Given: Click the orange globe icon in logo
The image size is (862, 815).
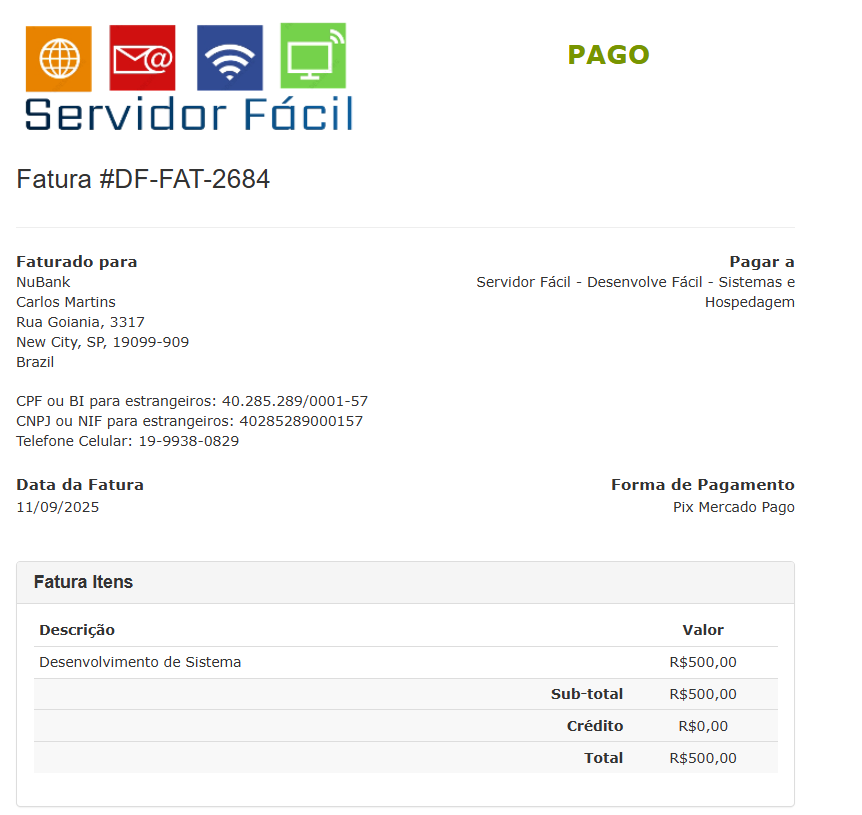Looking at the screenshot, I should (59, 58).
